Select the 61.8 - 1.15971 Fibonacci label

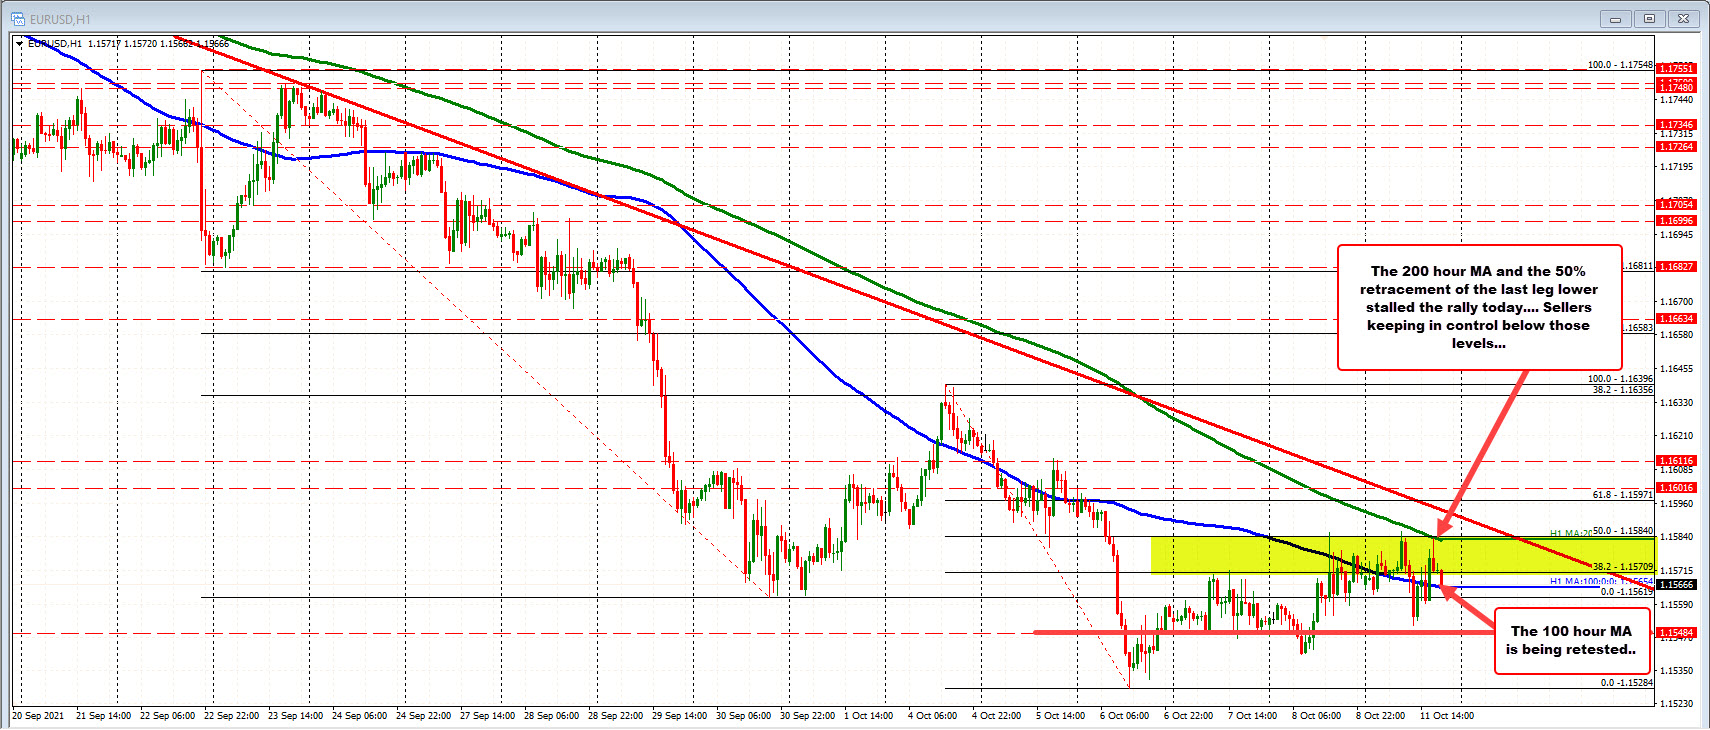(1622, 495)
